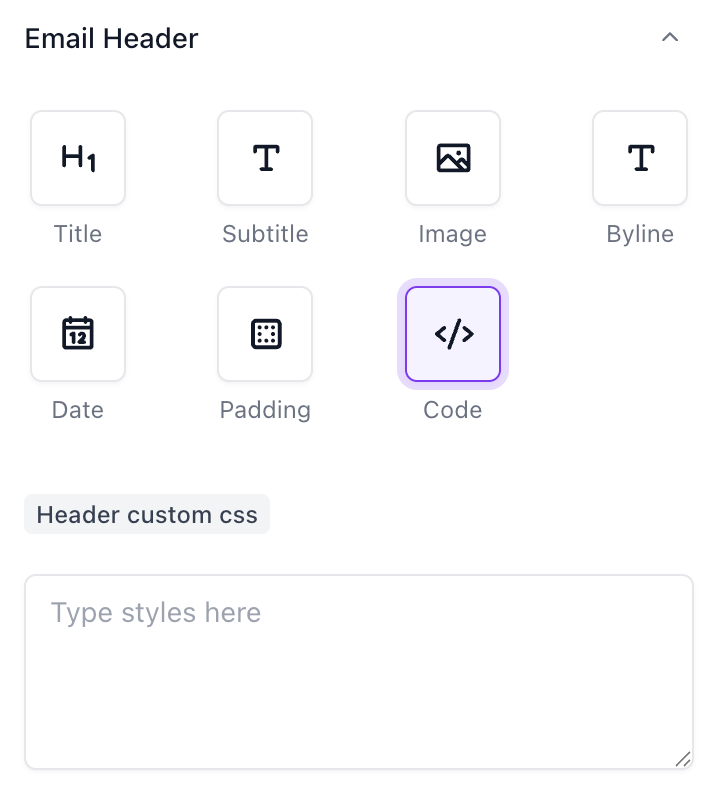
Task: Click the textarea resize handle corner
Action: pyautogui.click(x=683, y=759)
